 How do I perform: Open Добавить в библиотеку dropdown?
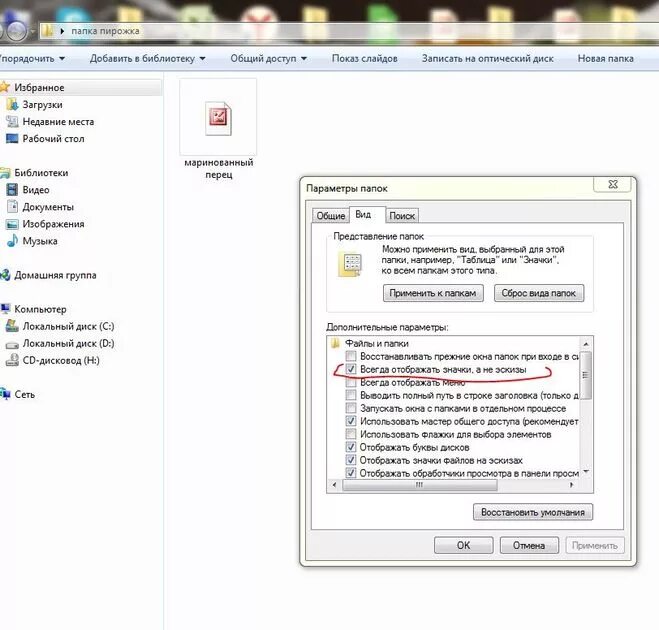148,58
